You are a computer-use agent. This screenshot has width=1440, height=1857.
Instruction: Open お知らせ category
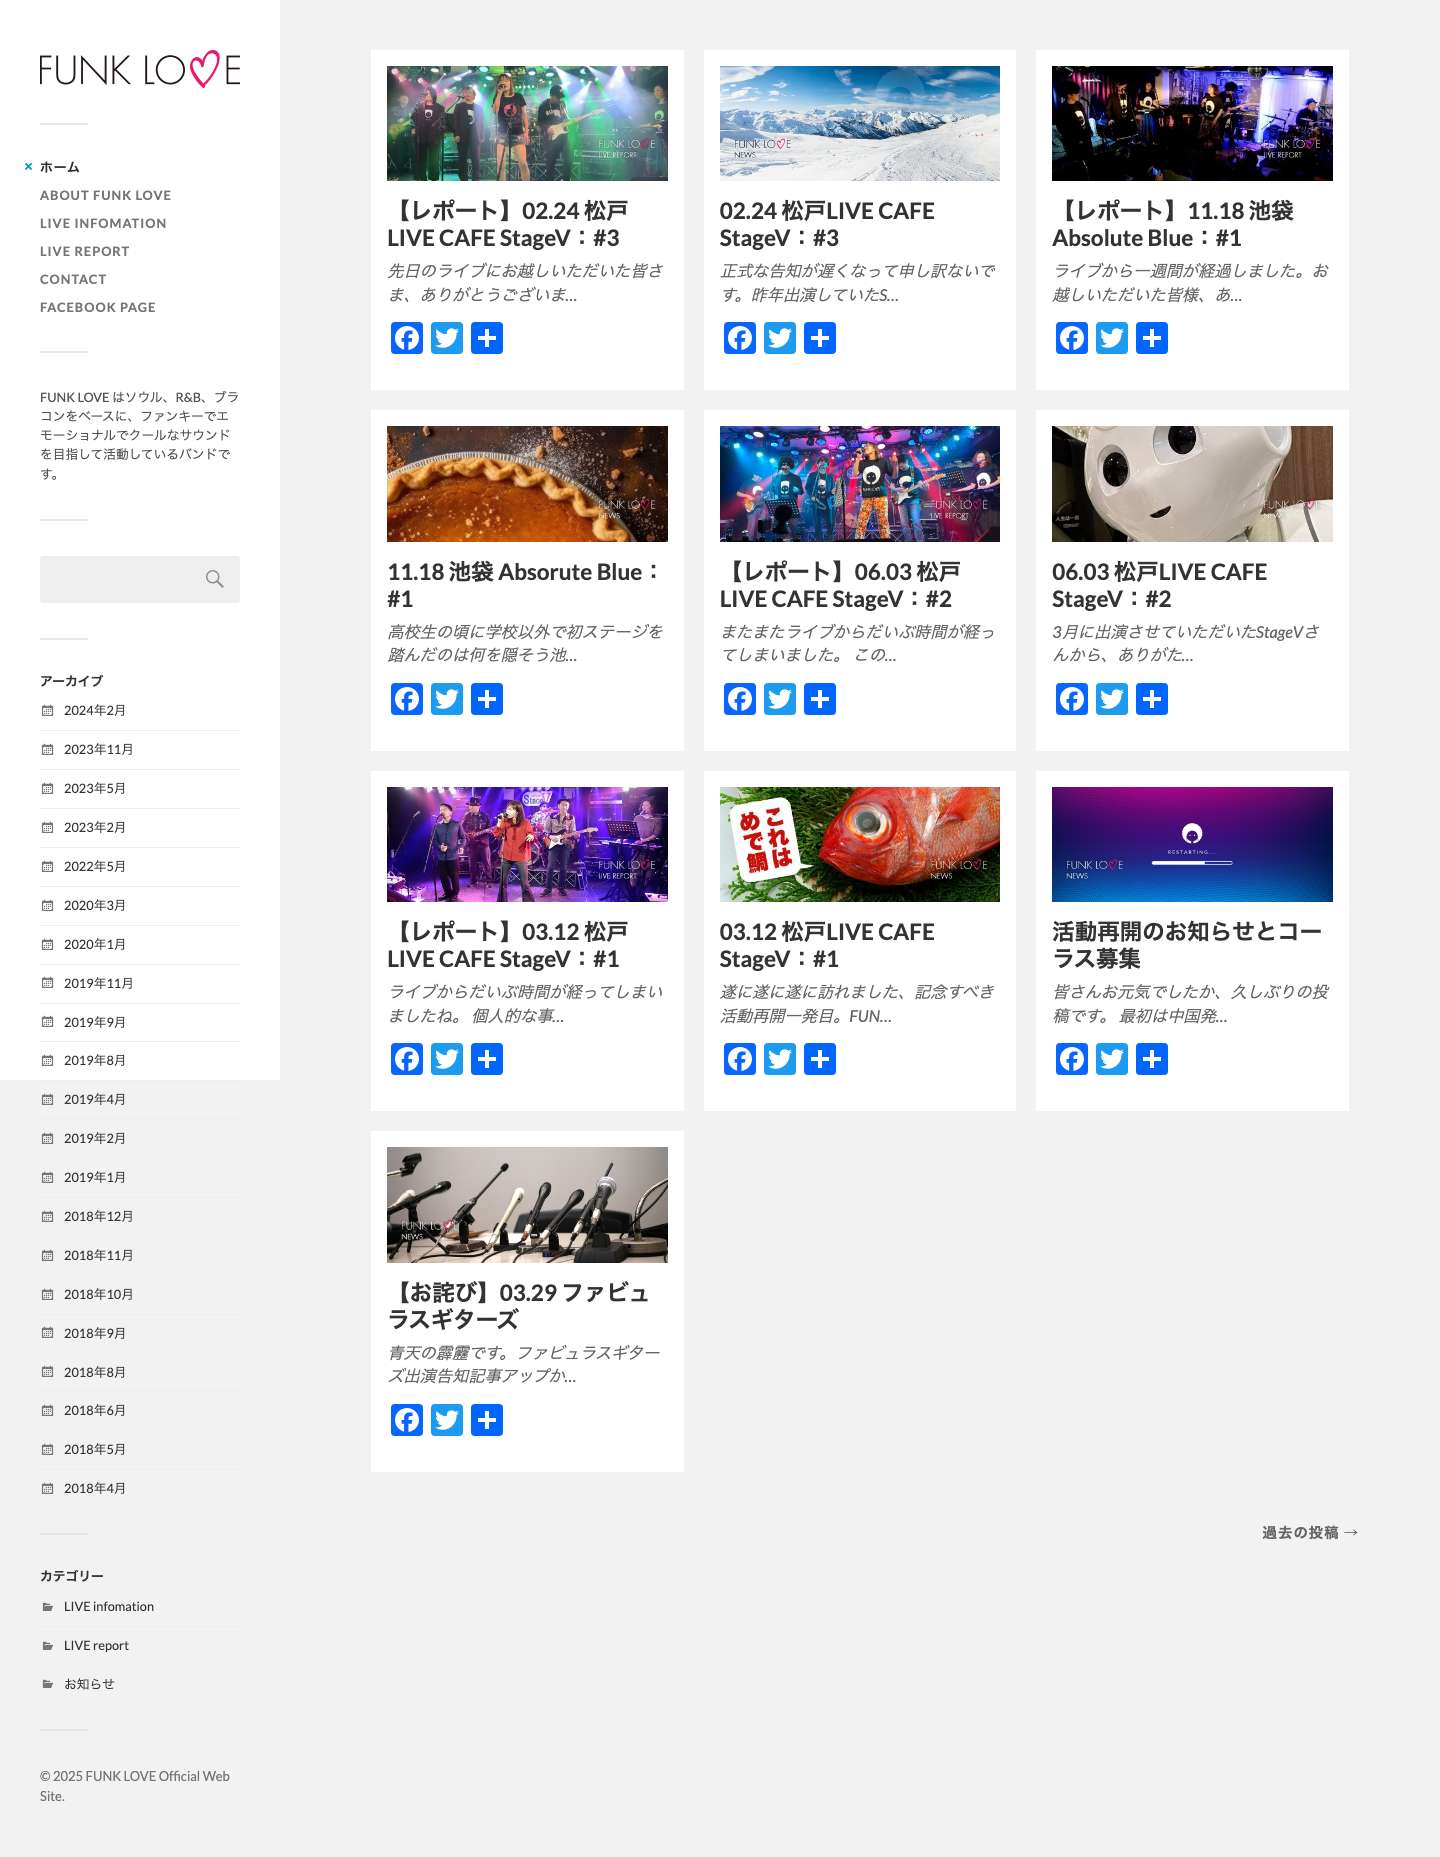tap(89, 1684)
